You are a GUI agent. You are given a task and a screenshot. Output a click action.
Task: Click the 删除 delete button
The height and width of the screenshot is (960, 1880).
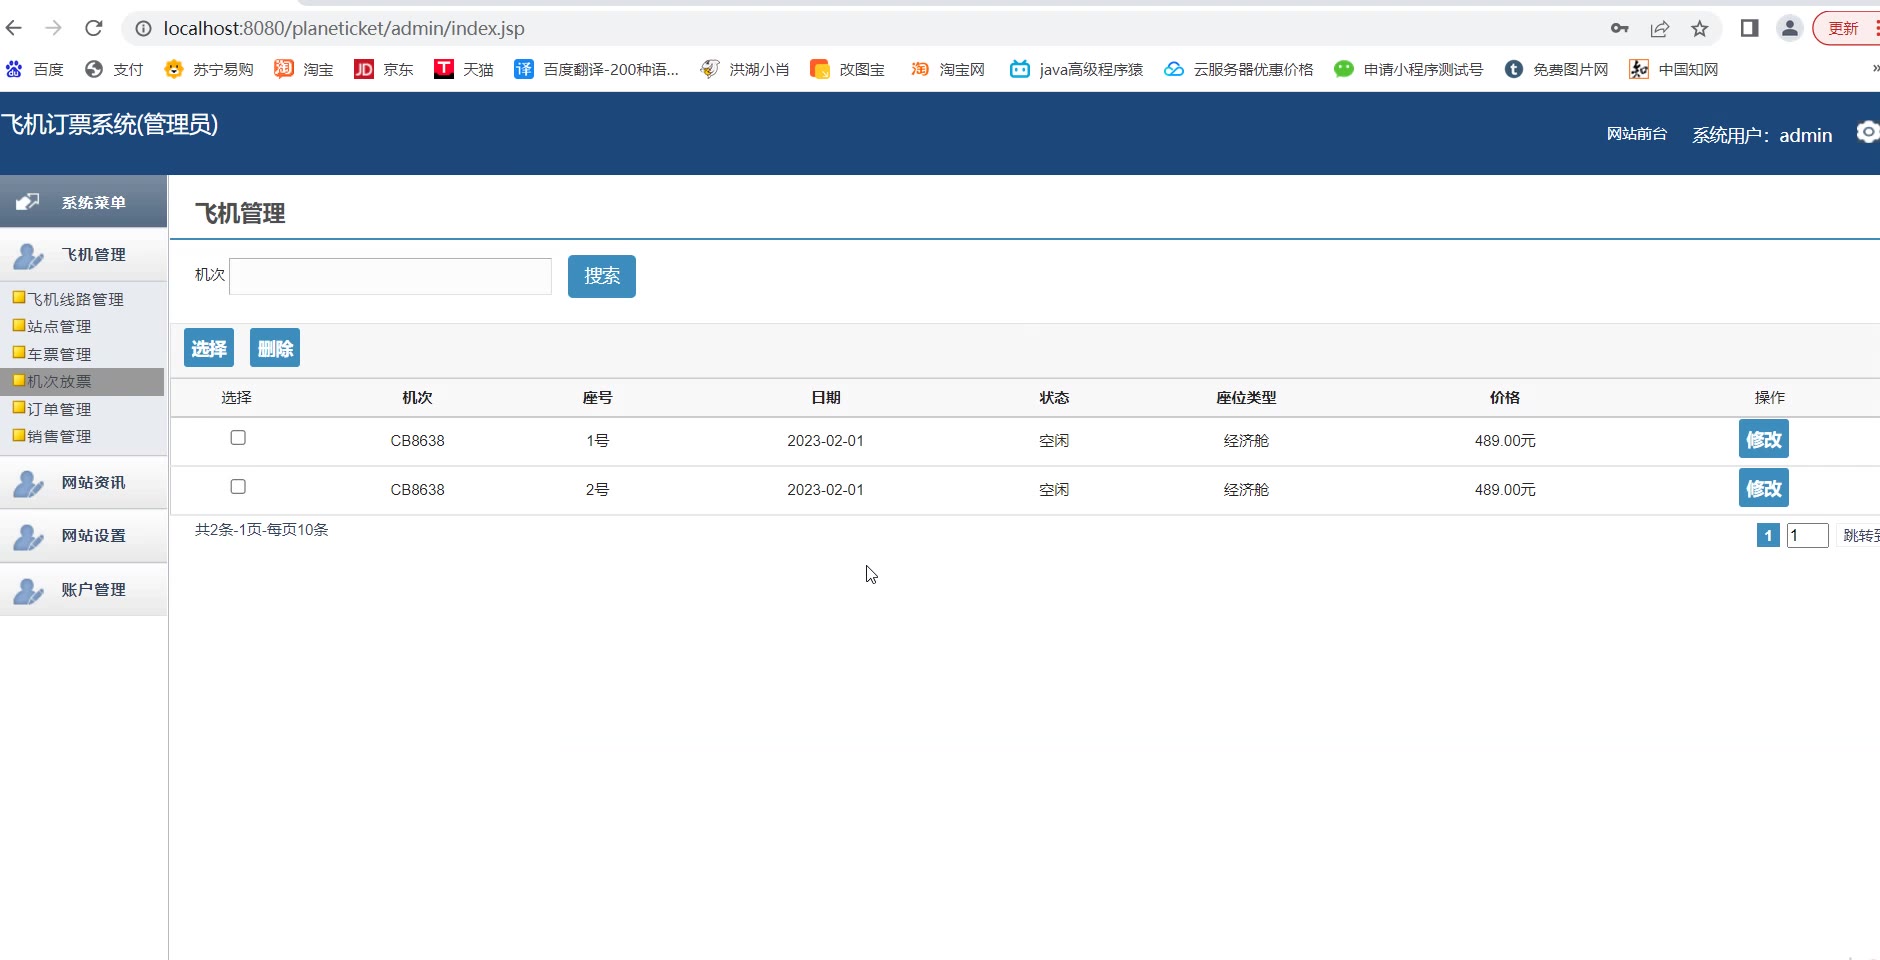(x=275, y=348)
